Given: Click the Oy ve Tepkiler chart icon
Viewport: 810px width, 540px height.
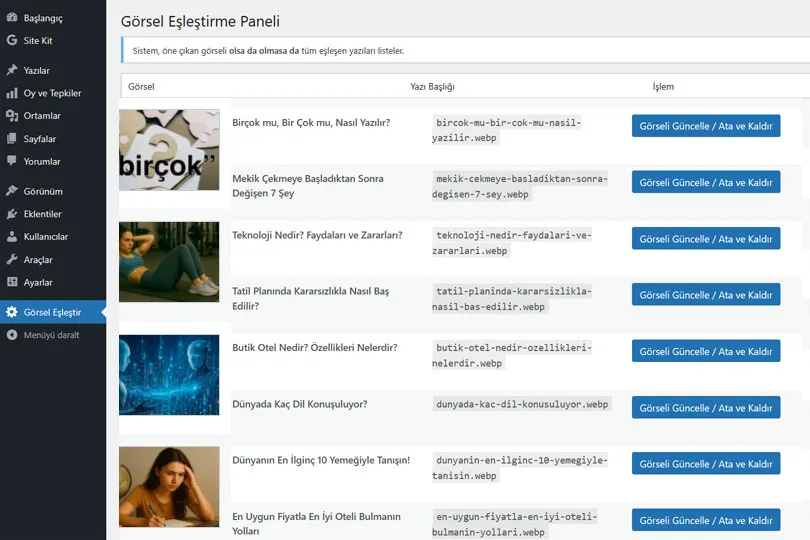Looking at the screenshot, I should tap(12, 93).
